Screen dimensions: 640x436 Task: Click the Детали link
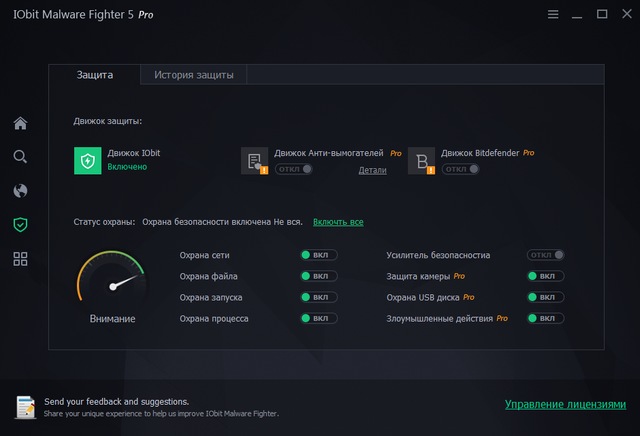[372, 170]
